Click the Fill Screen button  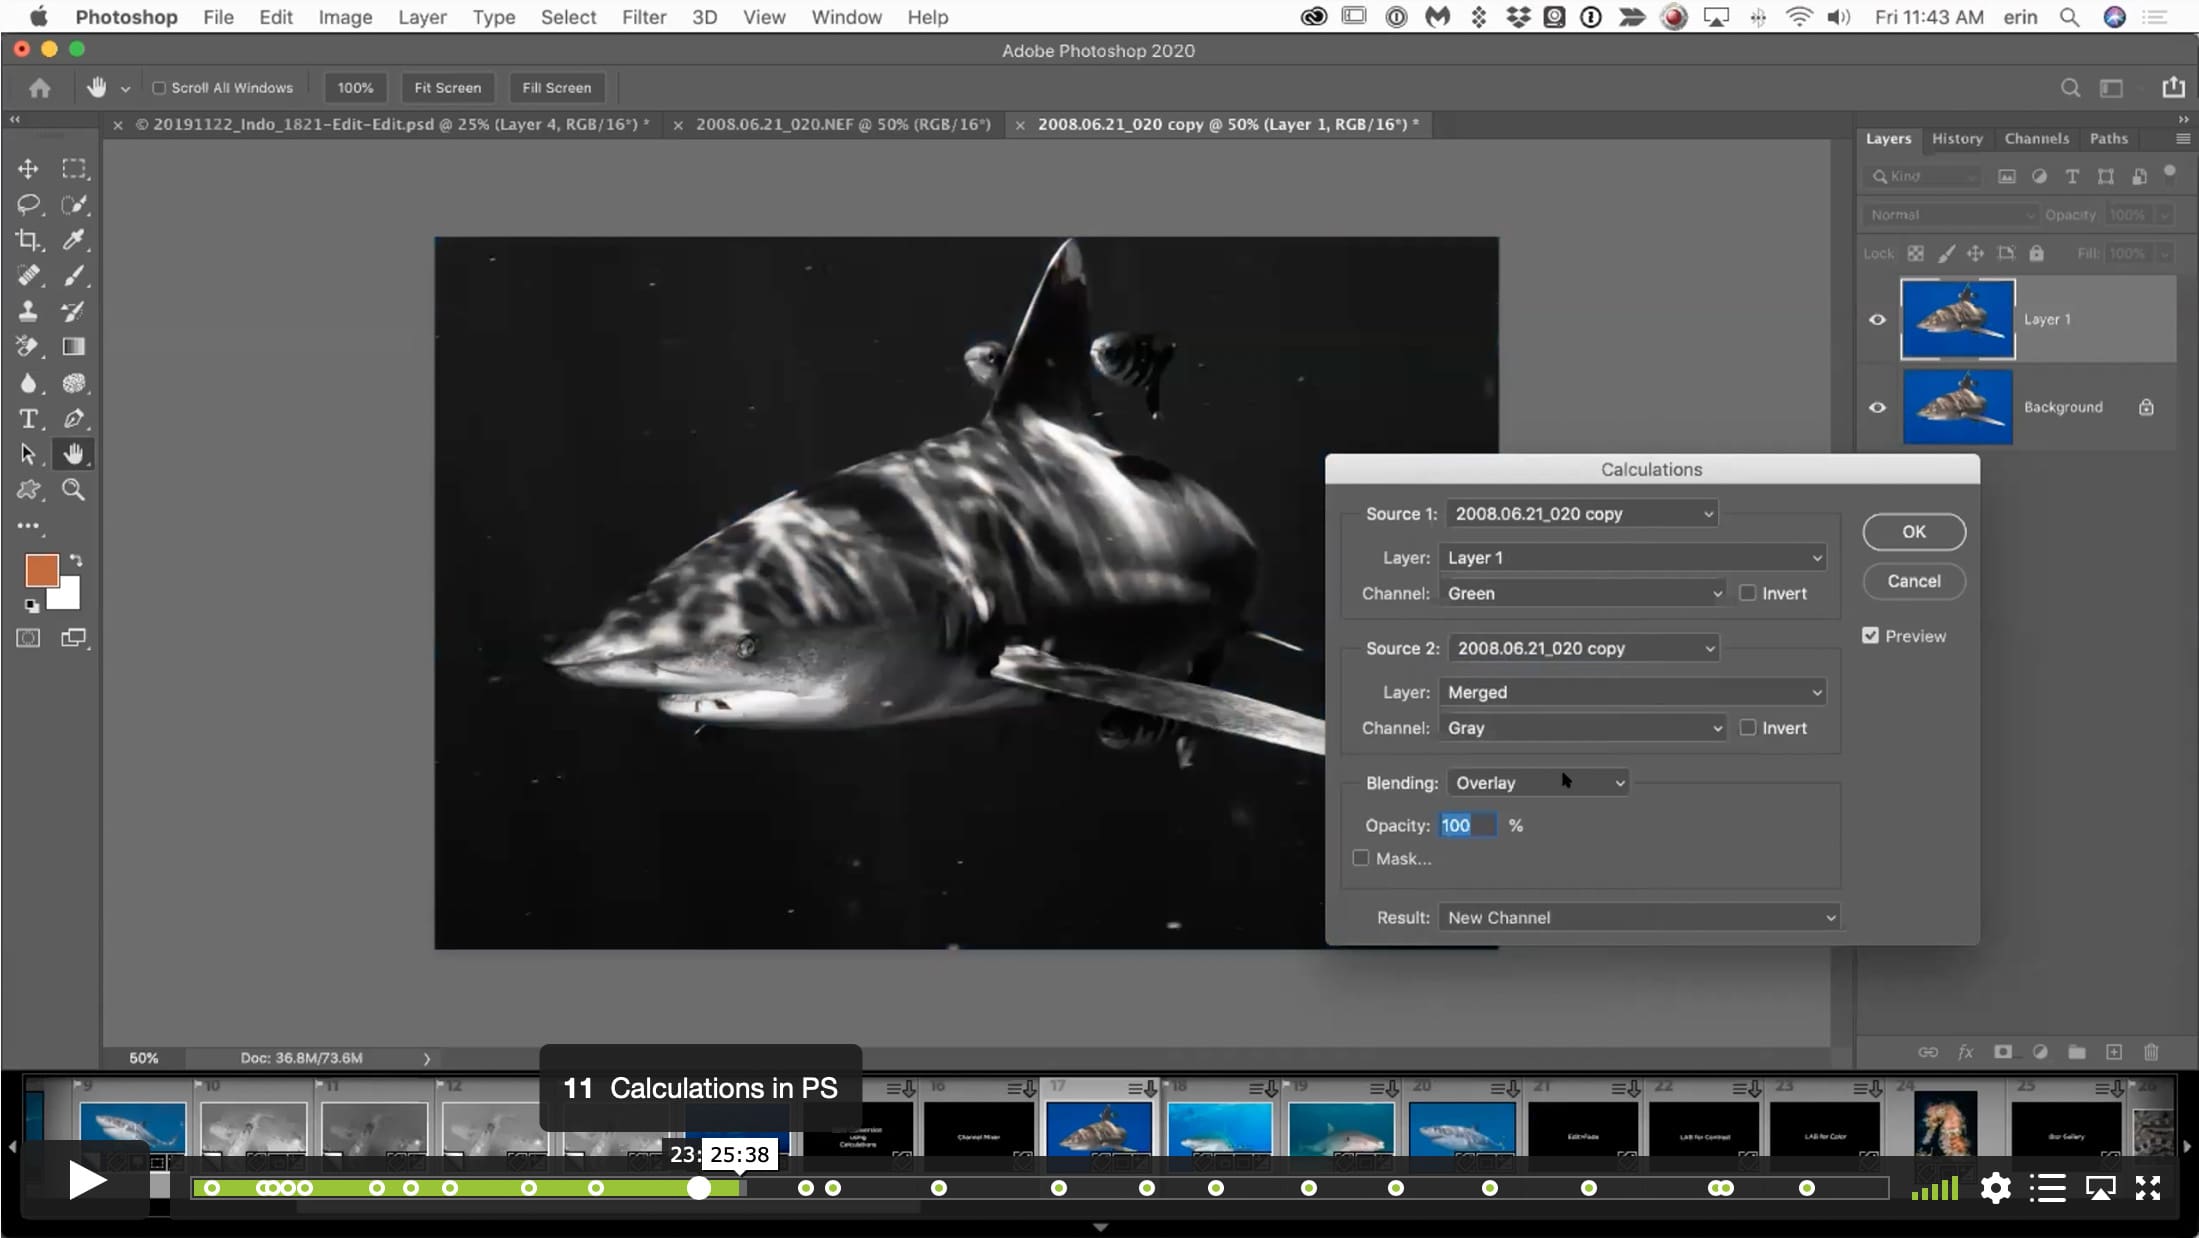pos(556,88)
